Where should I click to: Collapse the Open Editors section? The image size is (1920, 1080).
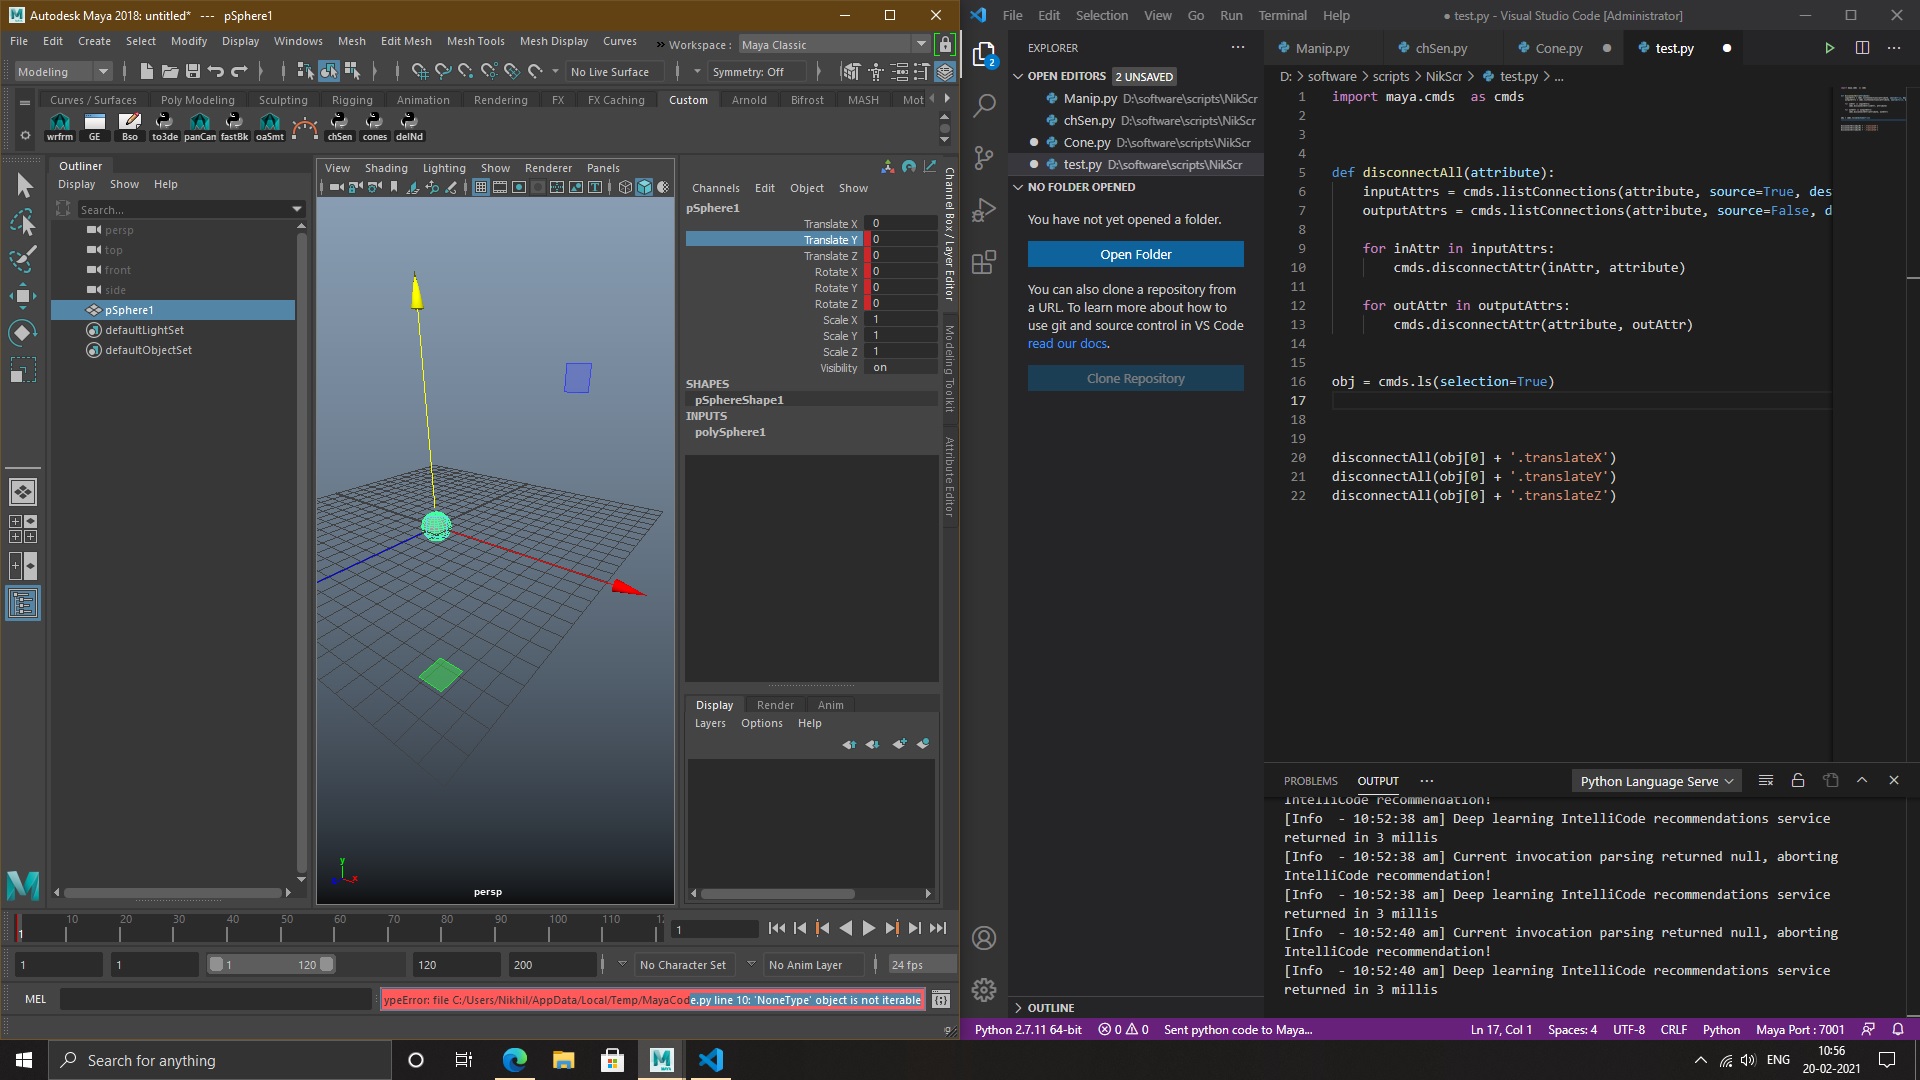tap(1018, 76)
